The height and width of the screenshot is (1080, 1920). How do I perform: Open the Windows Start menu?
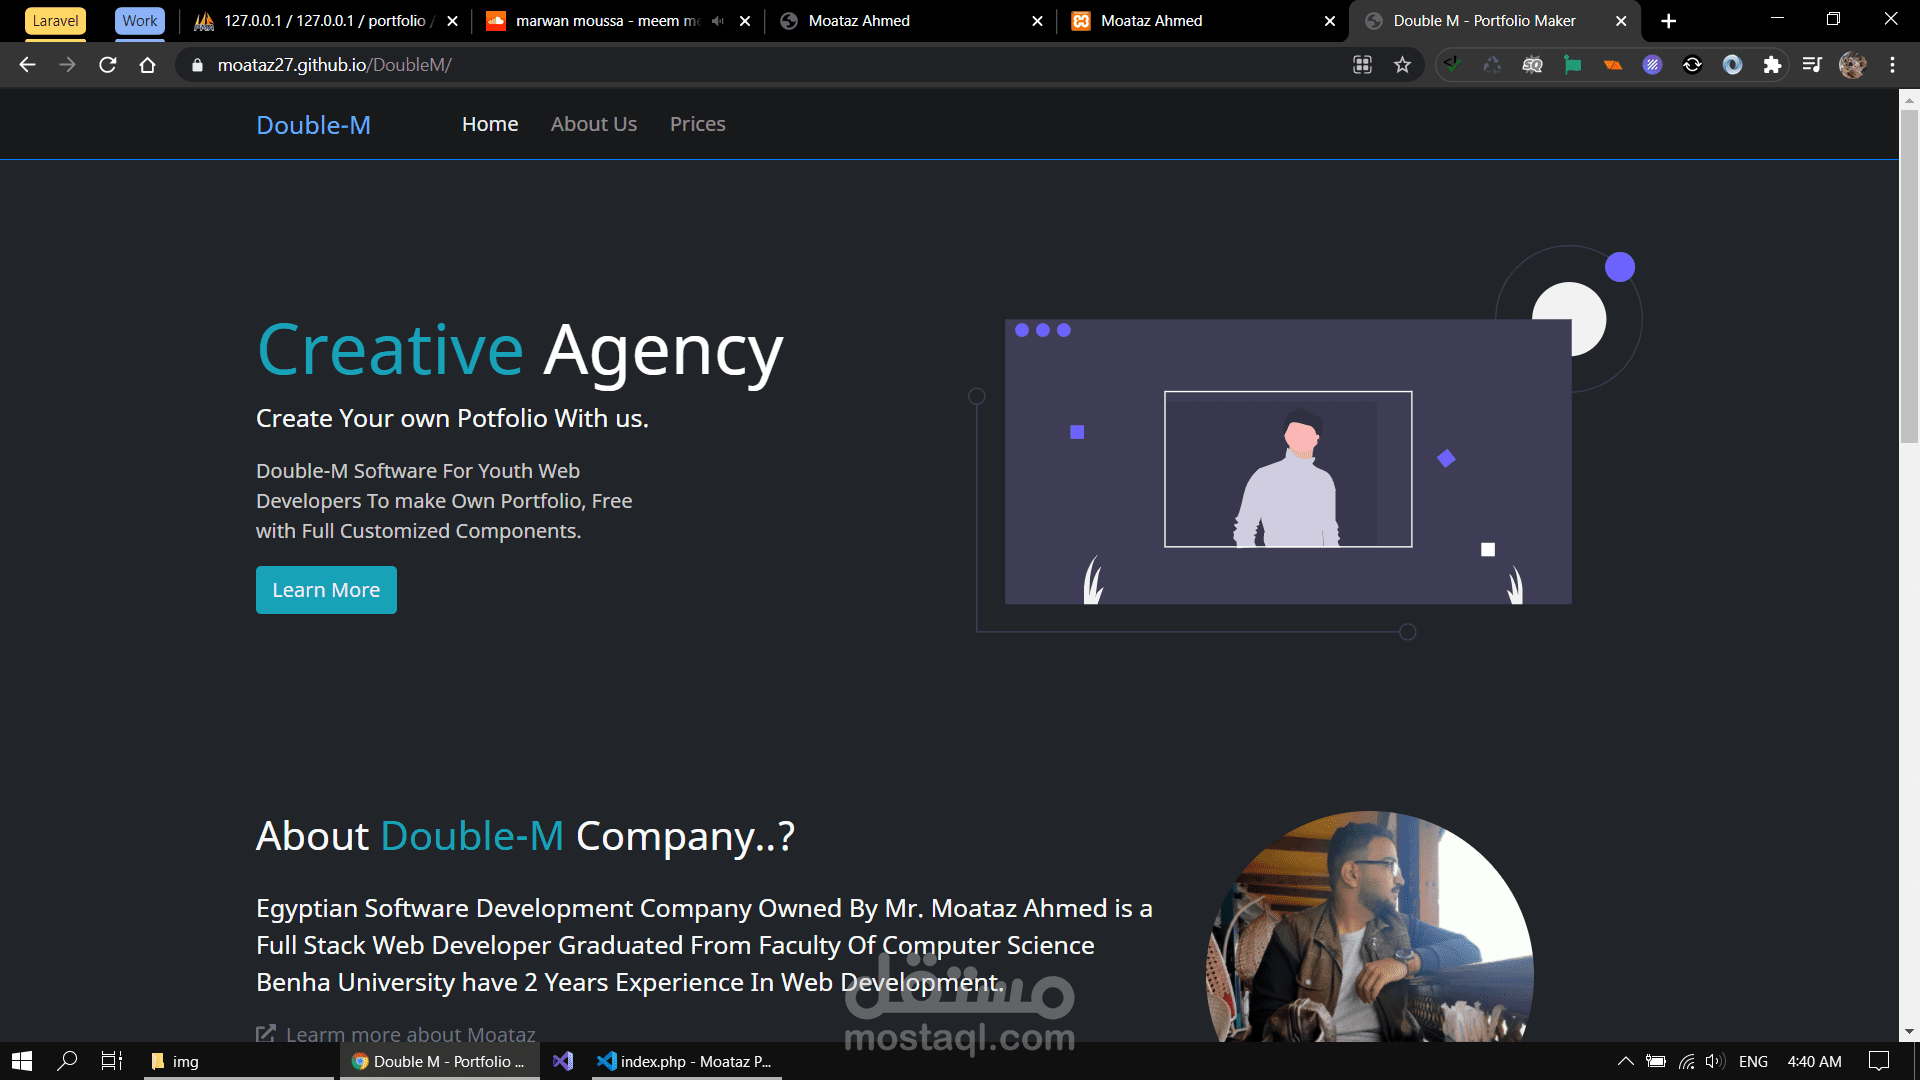tap(22, 1061)
